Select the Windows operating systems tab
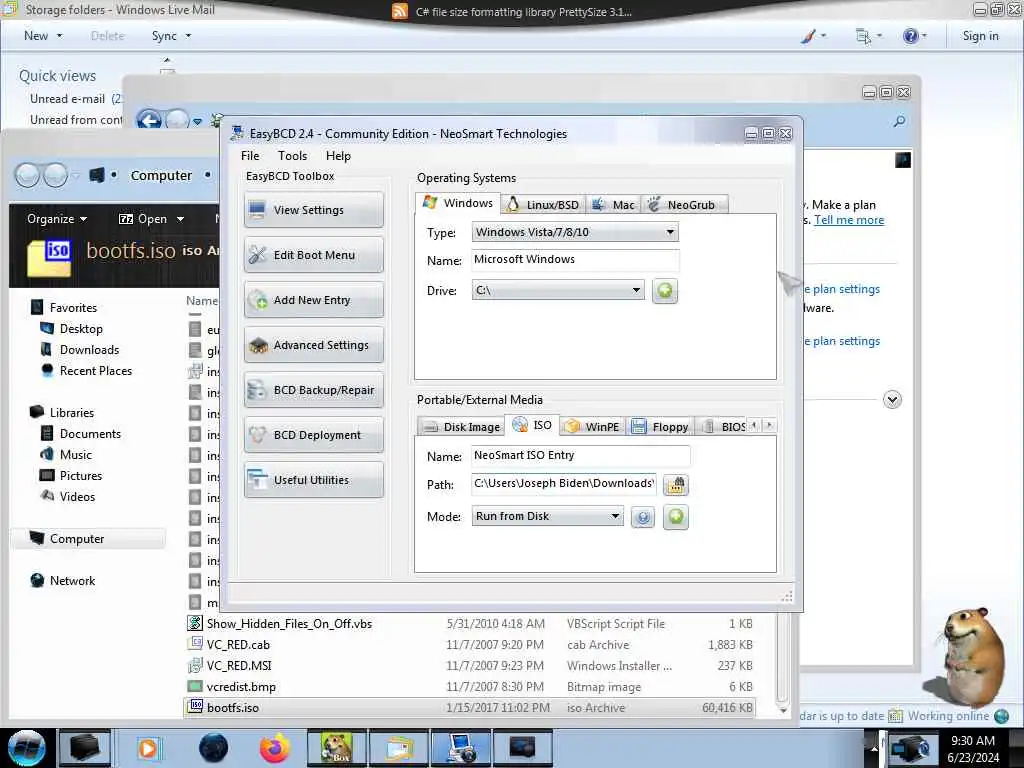This screenshot has height=768, width=1024. 458,202
